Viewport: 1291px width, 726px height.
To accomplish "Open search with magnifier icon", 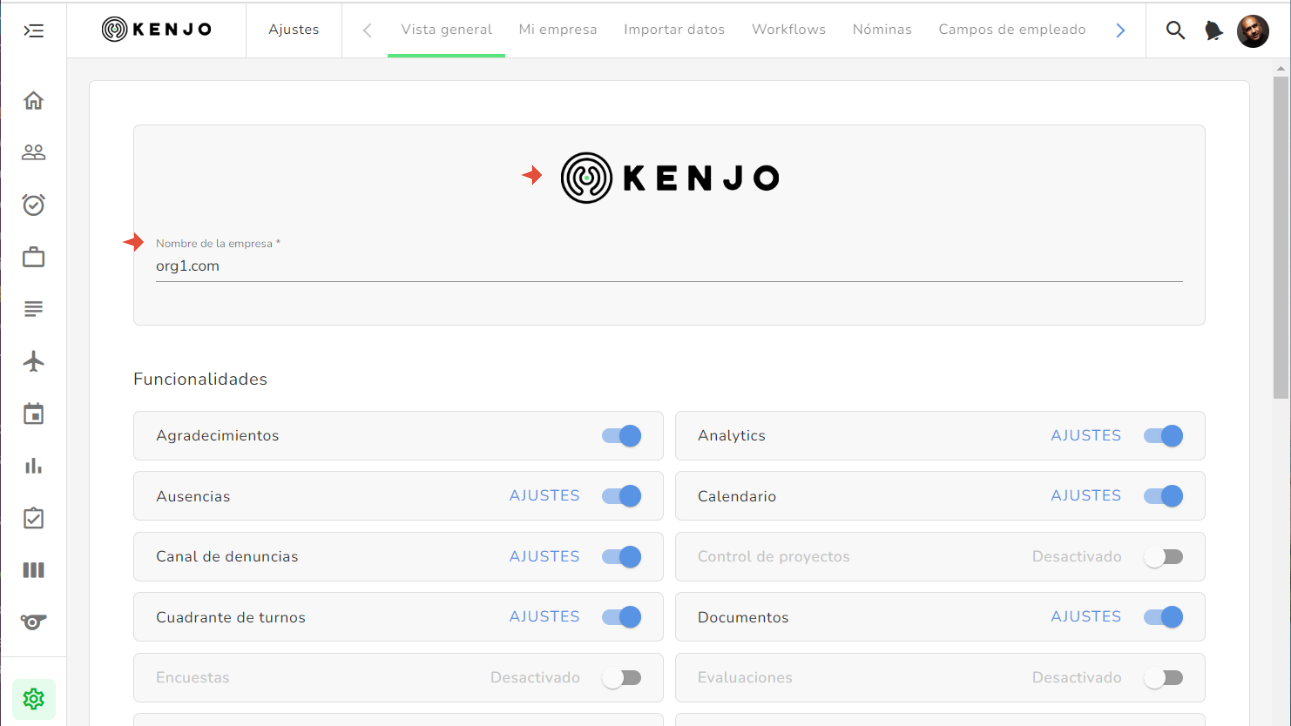I will [x=1176, y=30].
